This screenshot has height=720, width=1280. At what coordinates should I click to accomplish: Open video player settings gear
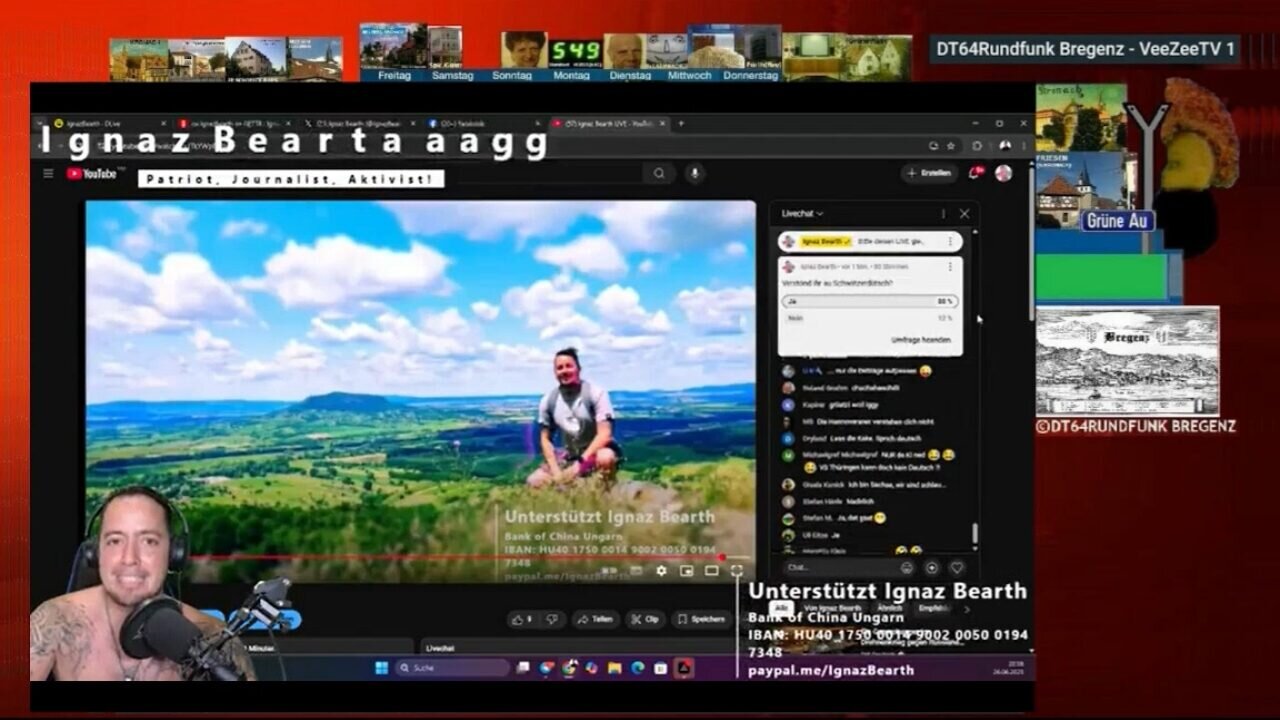tap(661, 571)
